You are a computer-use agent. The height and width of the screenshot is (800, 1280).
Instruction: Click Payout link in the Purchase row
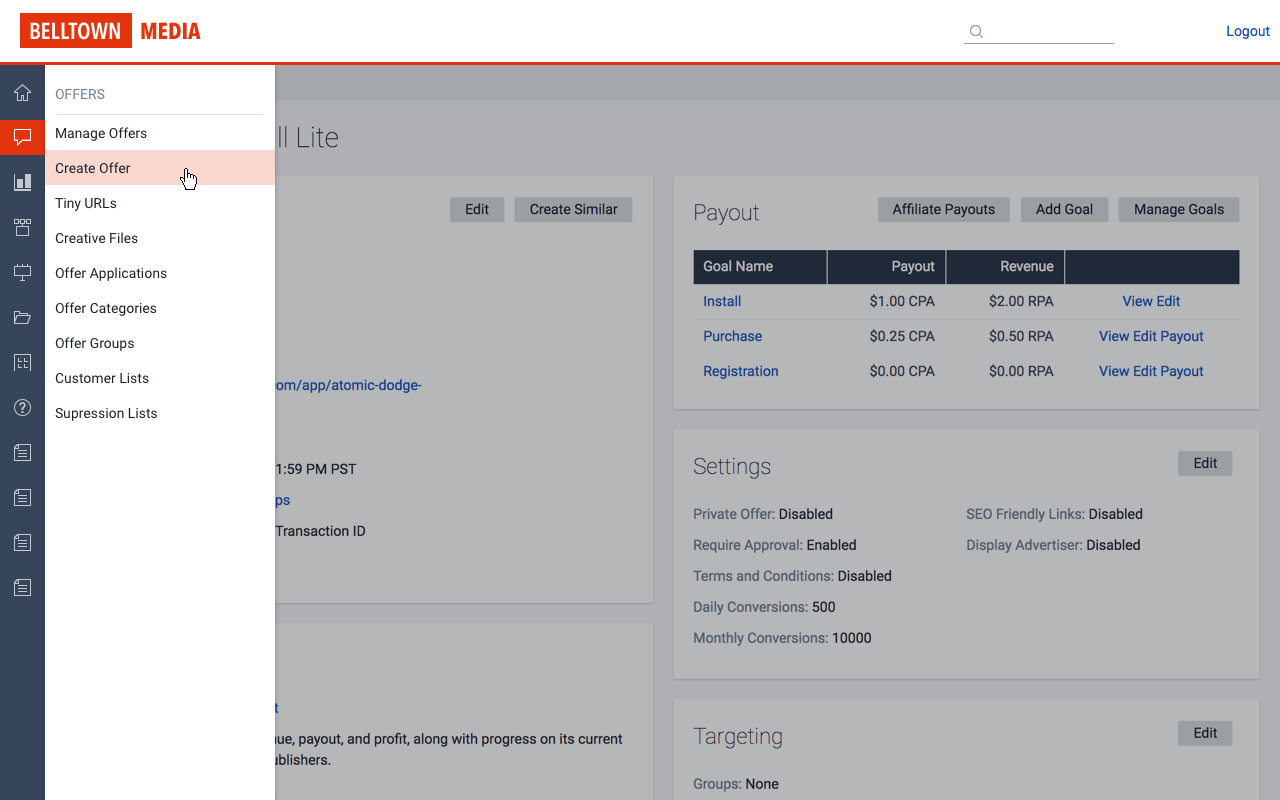(1182, 336)
